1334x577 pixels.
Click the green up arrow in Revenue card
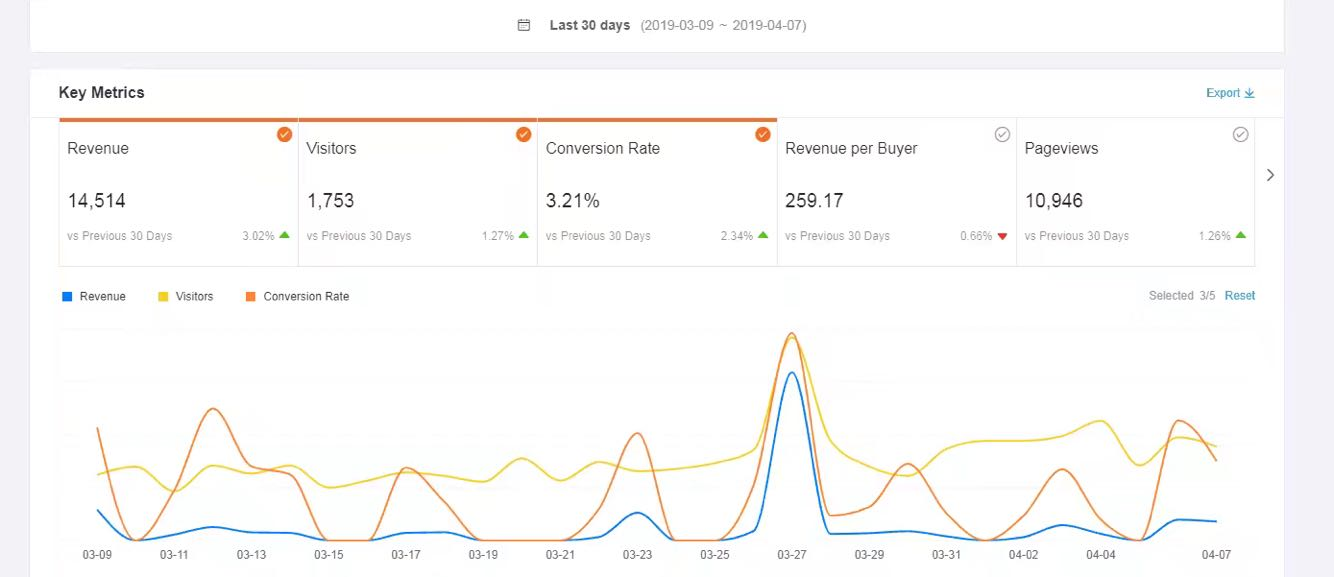tap(285, 235)
